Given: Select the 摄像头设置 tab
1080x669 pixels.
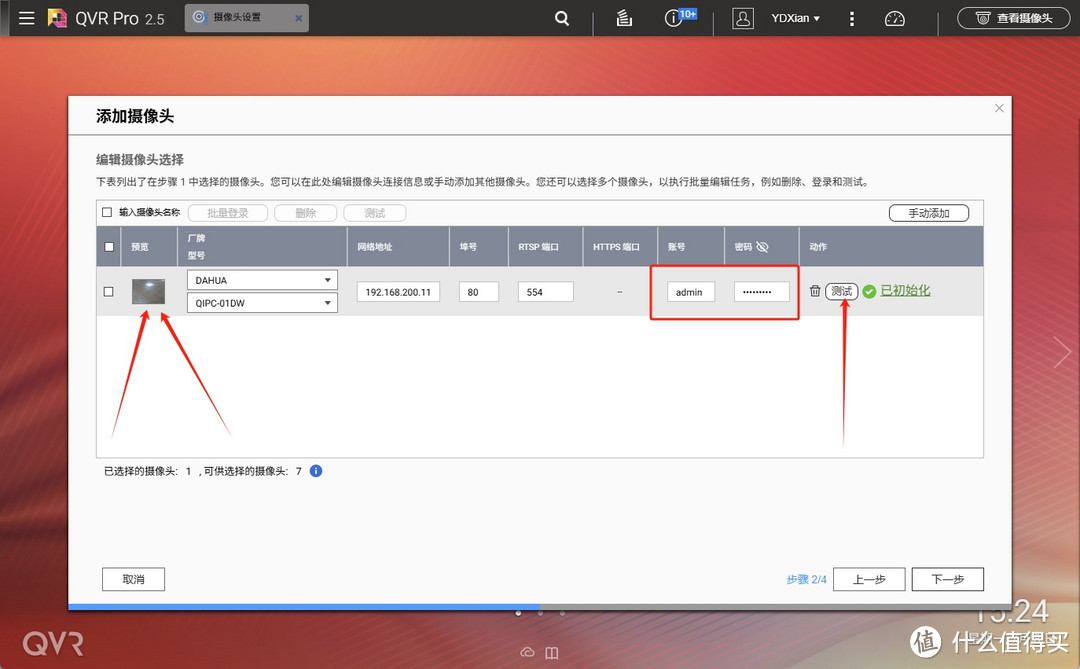Looking at the screenshot, I should (239, 17).
